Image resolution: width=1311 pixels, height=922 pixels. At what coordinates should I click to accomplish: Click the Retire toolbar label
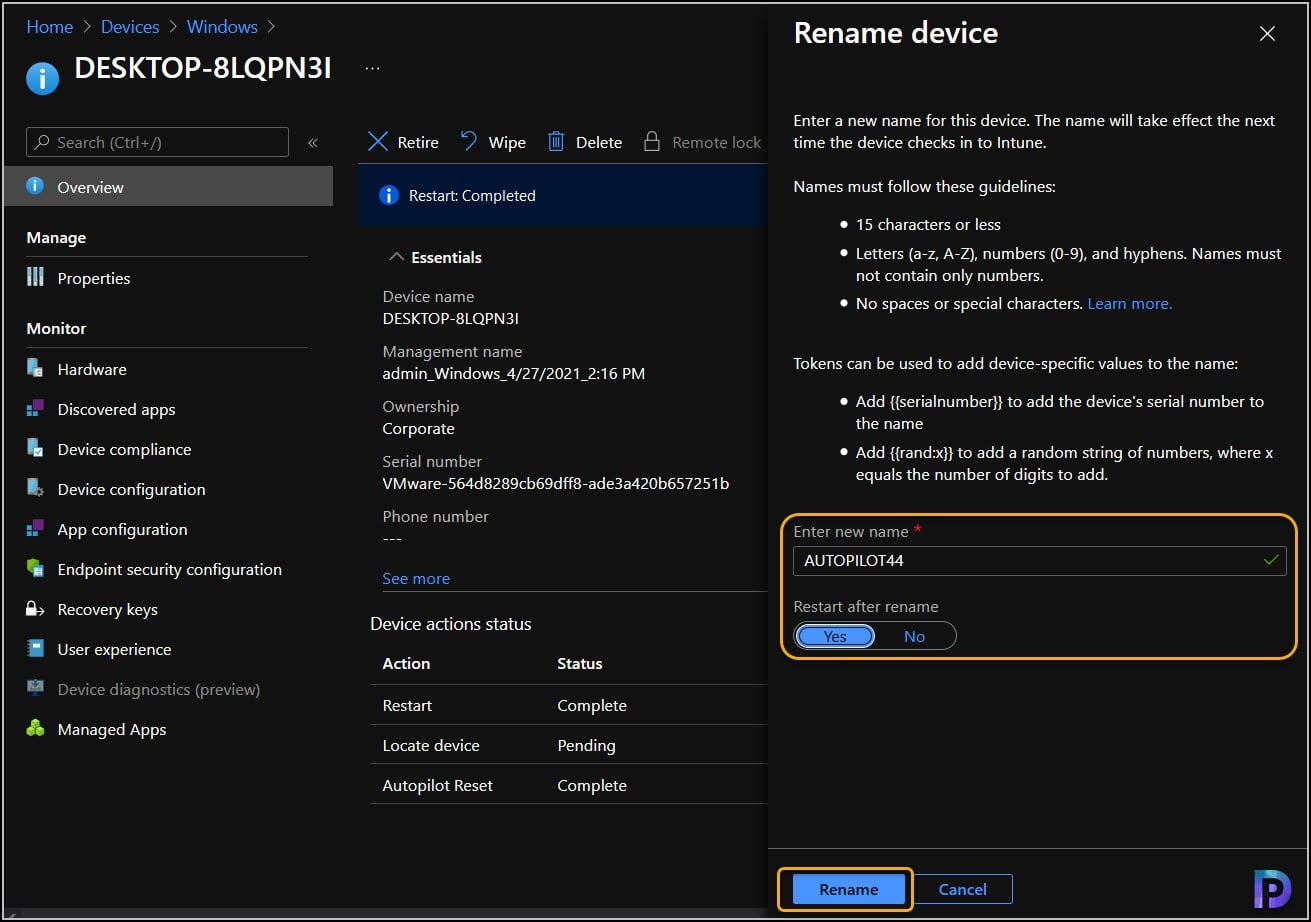tap(418, 142)
